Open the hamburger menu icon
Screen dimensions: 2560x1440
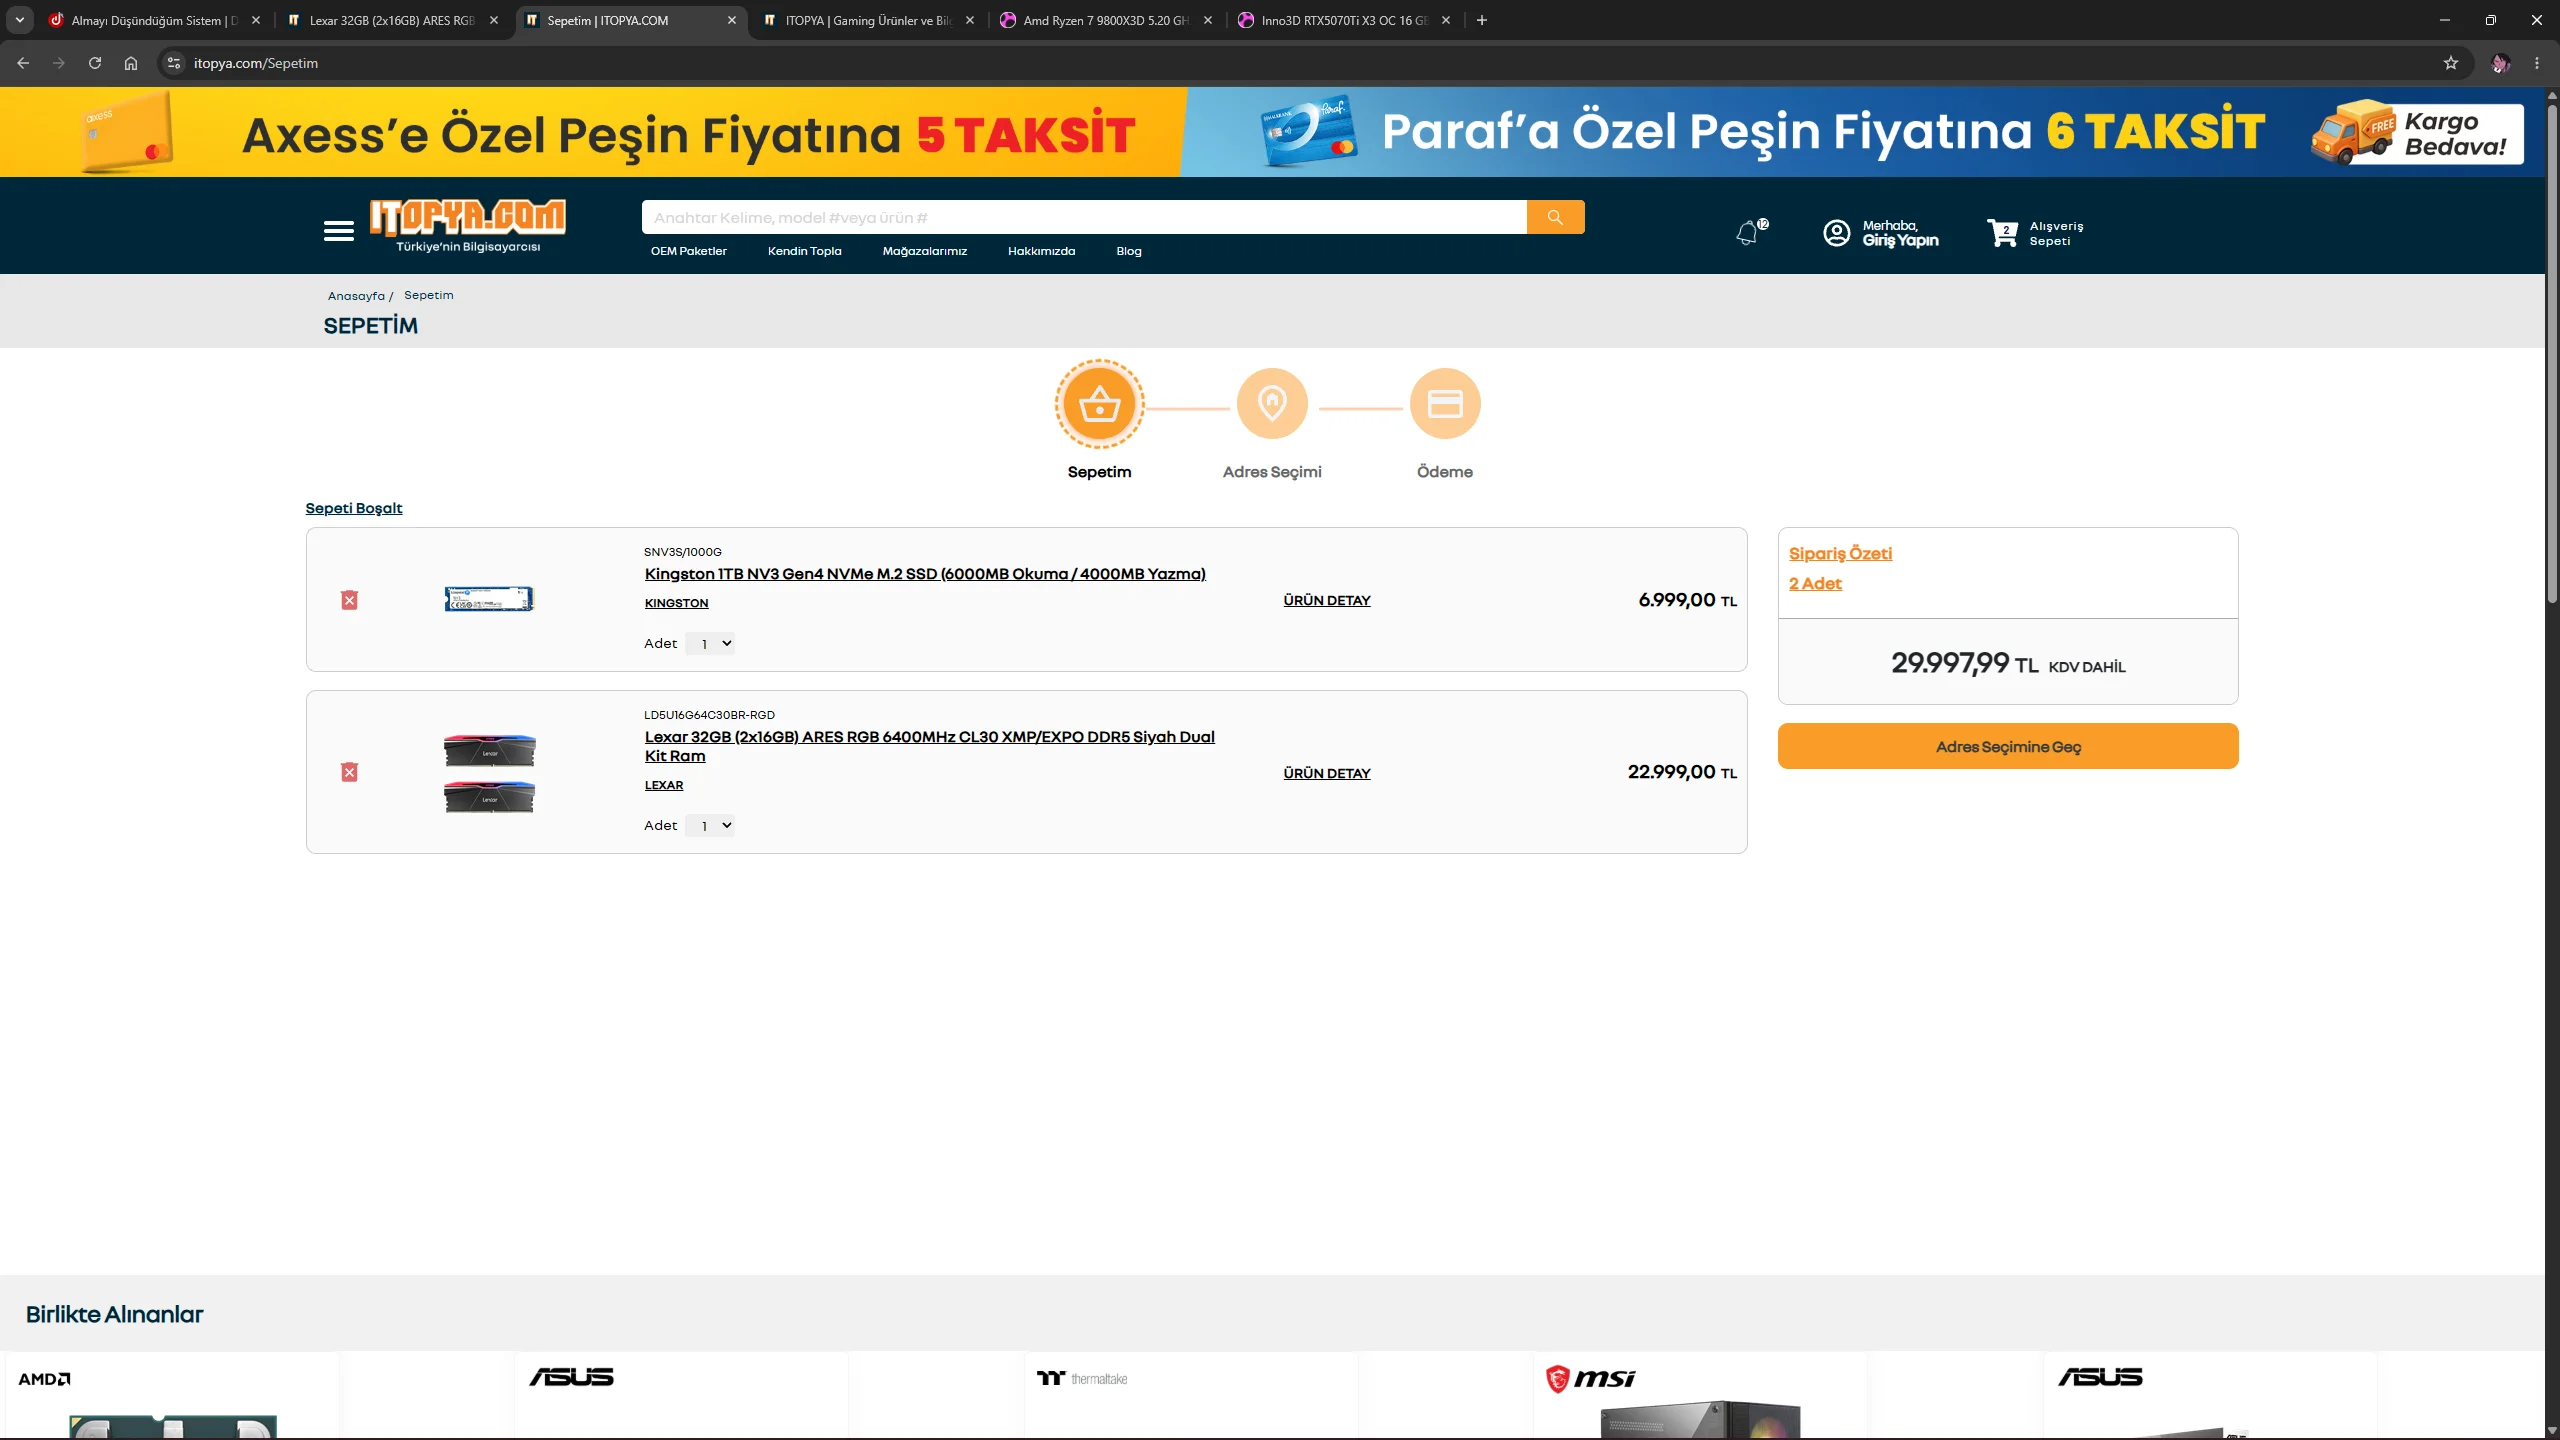point(338,231)
